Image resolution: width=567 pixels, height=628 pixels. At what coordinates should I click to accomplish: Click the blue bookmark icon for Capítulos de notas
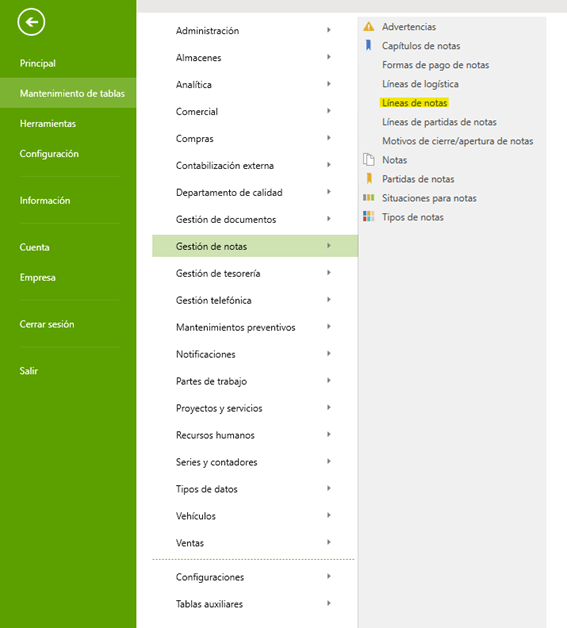pos(368,46)
